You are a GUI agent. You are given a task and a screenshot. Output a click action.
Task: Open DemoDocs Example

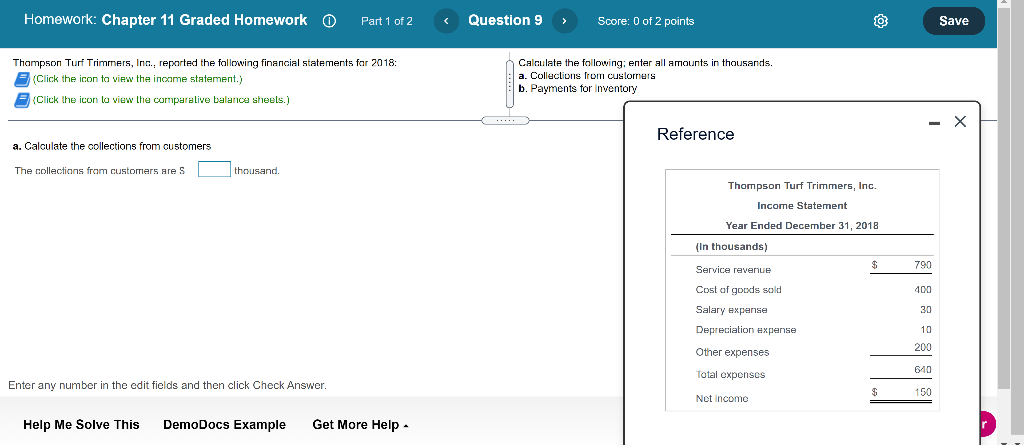224,425
